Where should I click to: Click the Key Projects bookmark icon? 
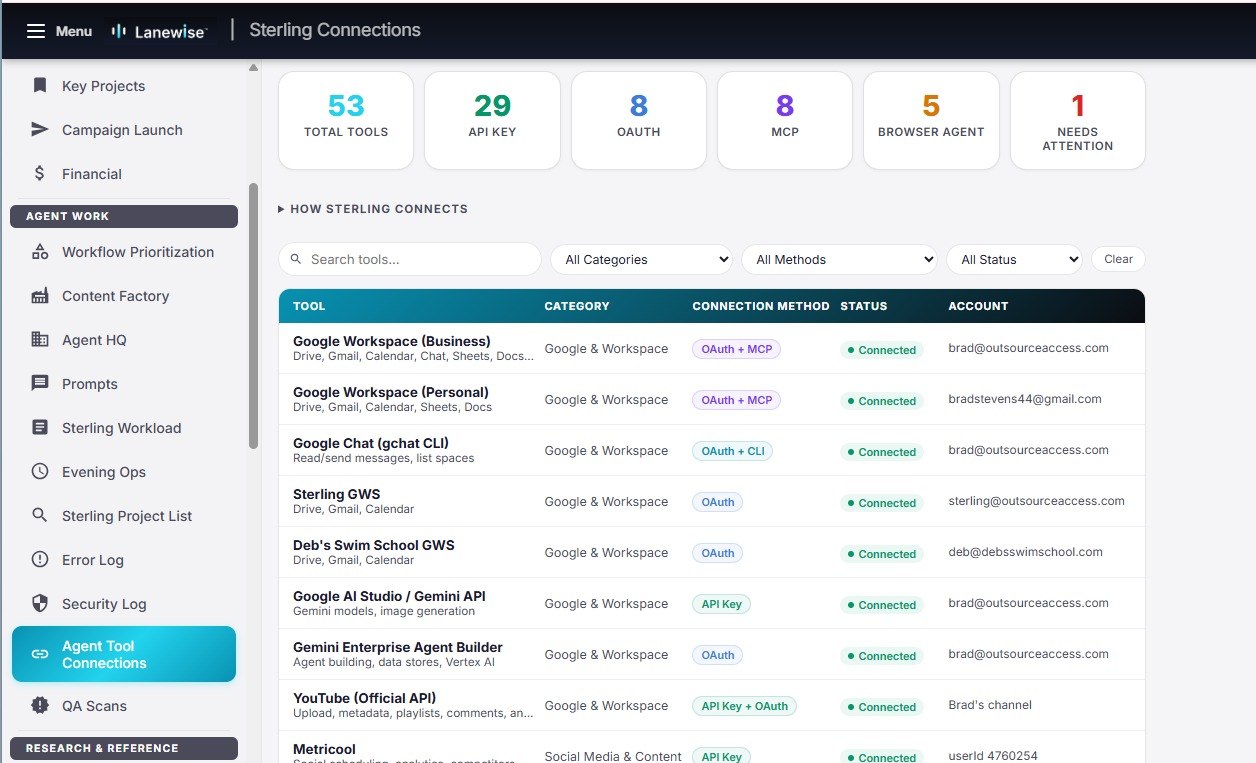tap(40, 86)
